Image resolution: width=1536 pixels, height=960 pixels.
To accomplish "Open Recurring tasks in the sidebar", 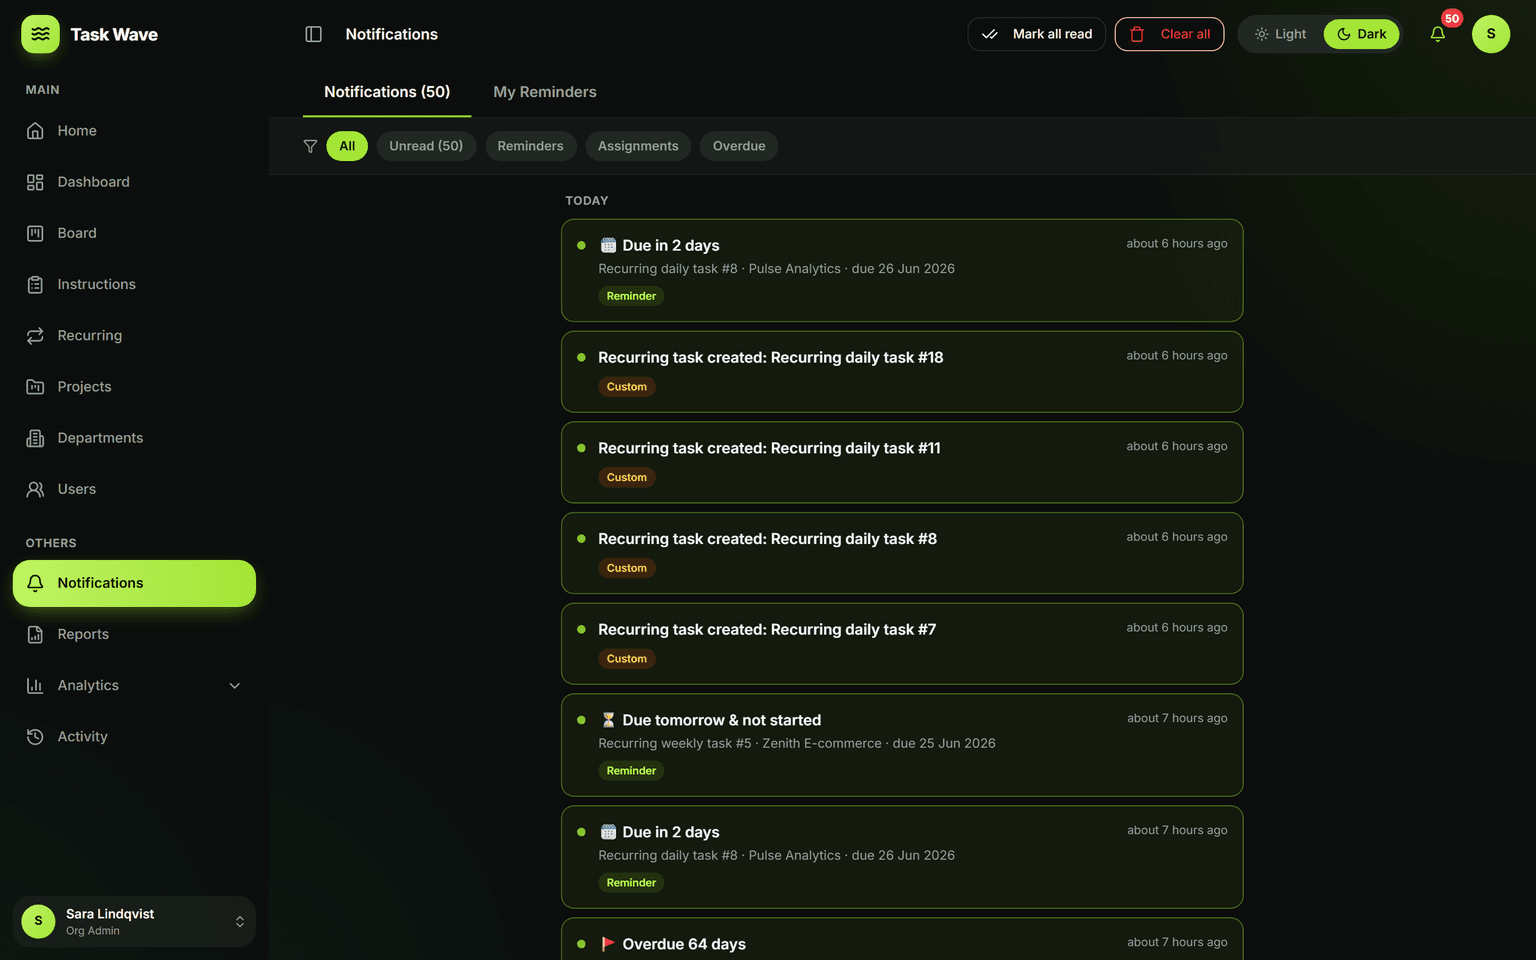I will click(134, 336).
